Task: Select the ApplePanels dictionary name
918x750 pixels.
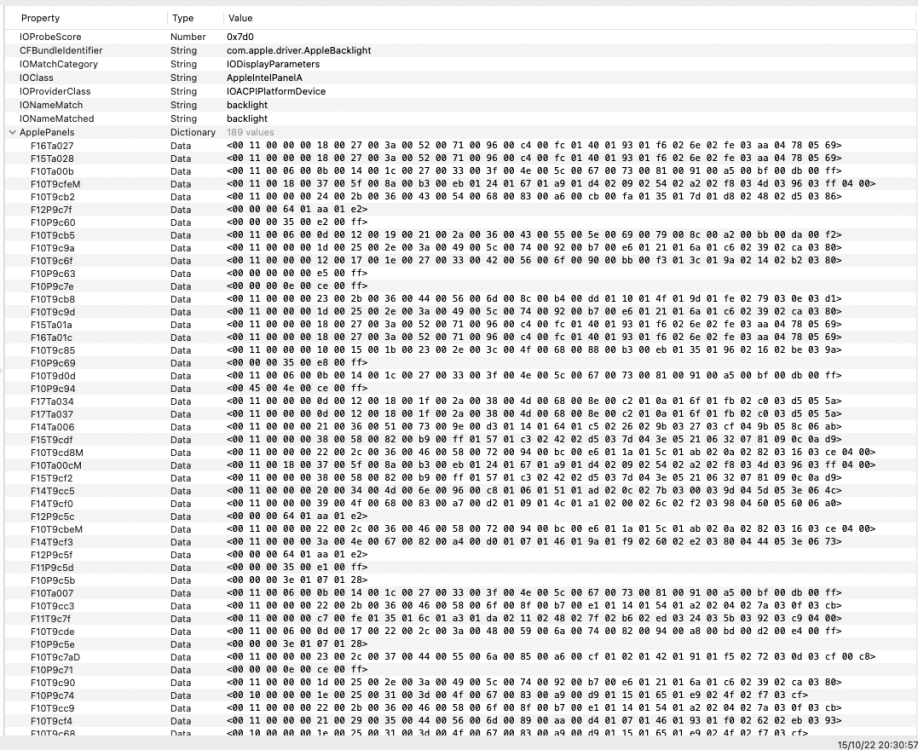Action: (x=46, y=132)
